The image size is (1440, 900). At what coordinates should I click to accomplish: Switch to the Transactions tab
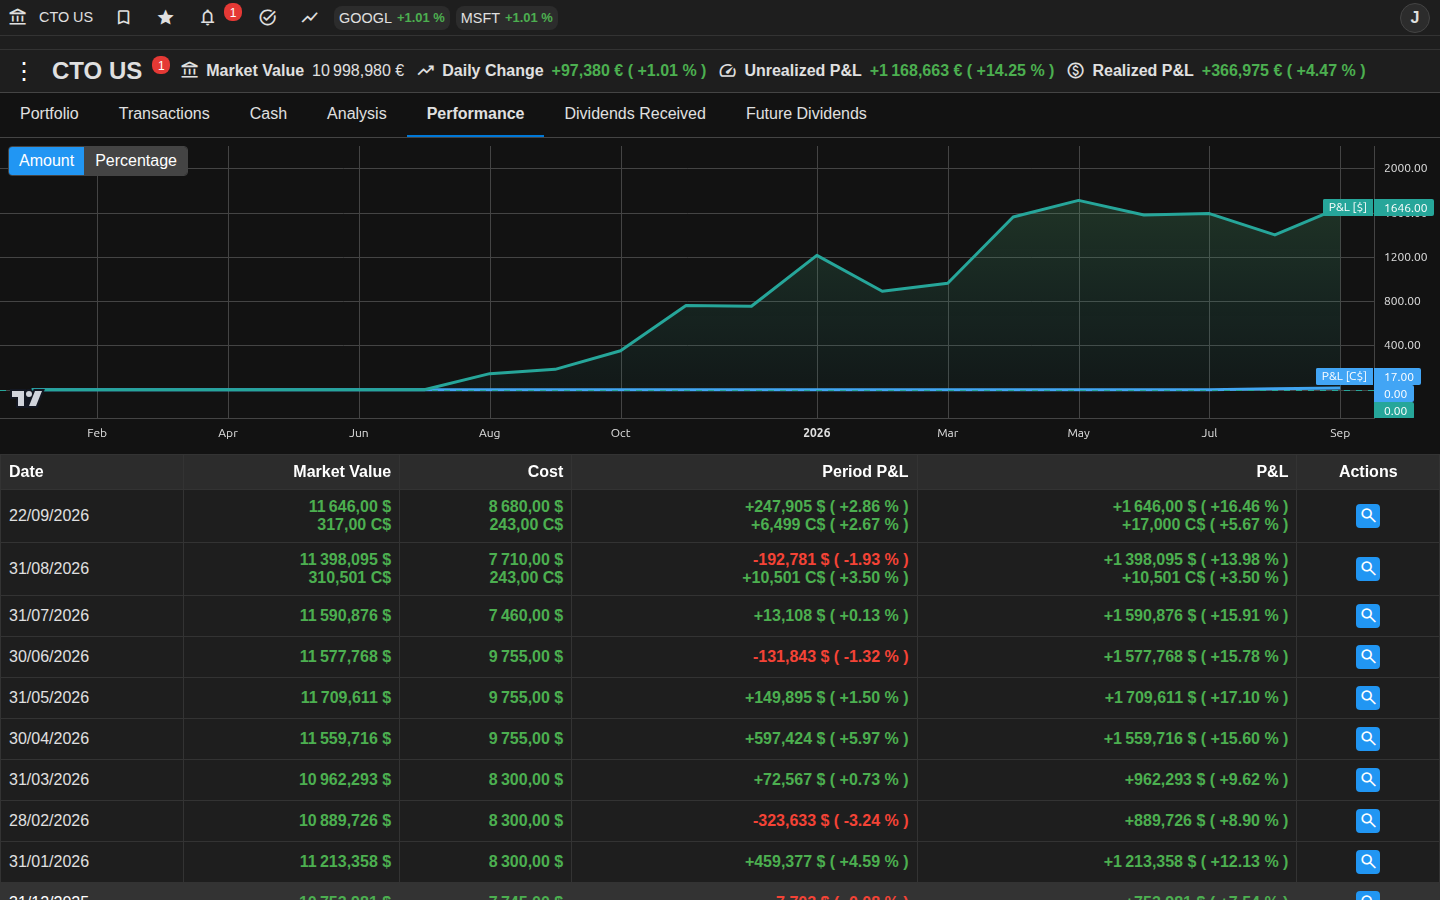pos(164,114)
